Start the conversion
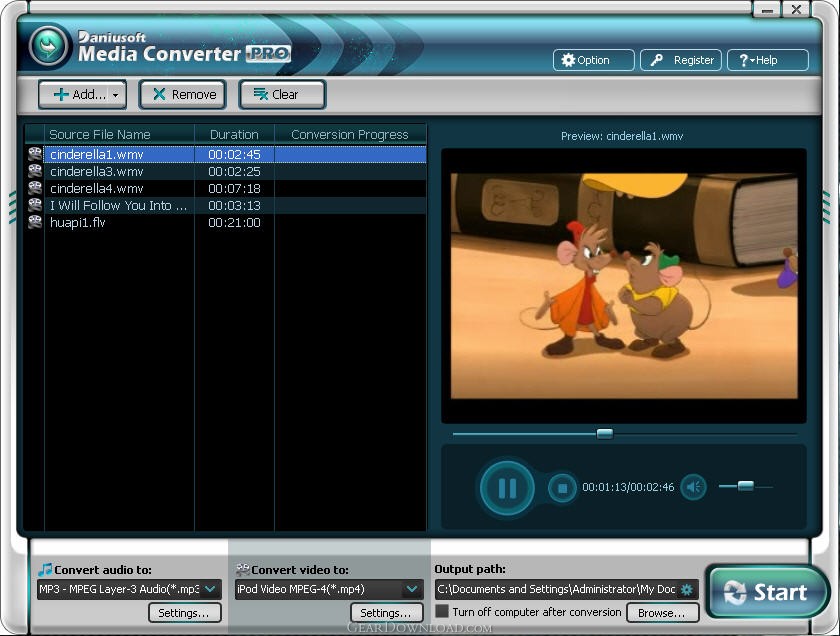Viewport: 840px width, 636px height. (767, 592)
